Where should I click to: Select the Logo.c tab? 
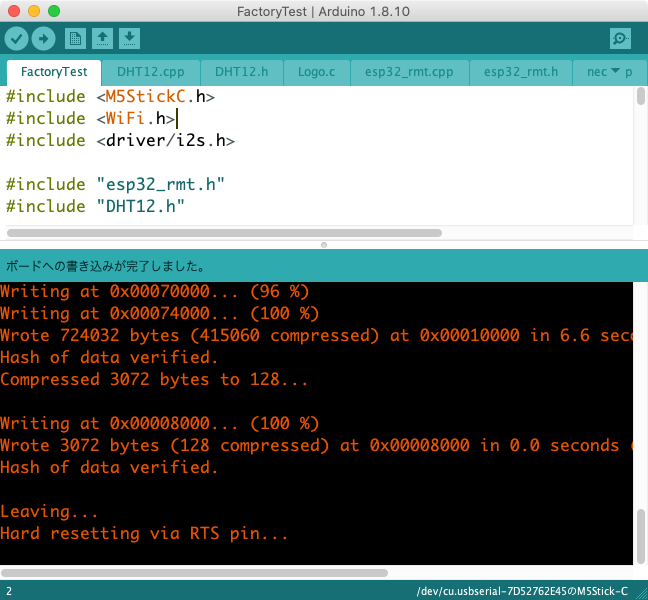point(317,72)
